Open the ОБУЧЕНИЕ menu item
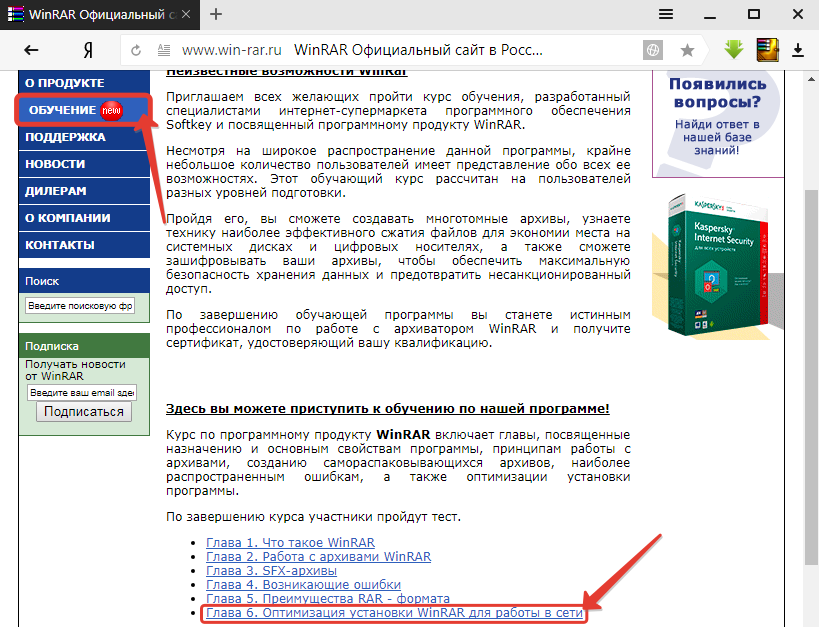The width and height of the screenshot is (819, 627). click(x=84, y=110)
